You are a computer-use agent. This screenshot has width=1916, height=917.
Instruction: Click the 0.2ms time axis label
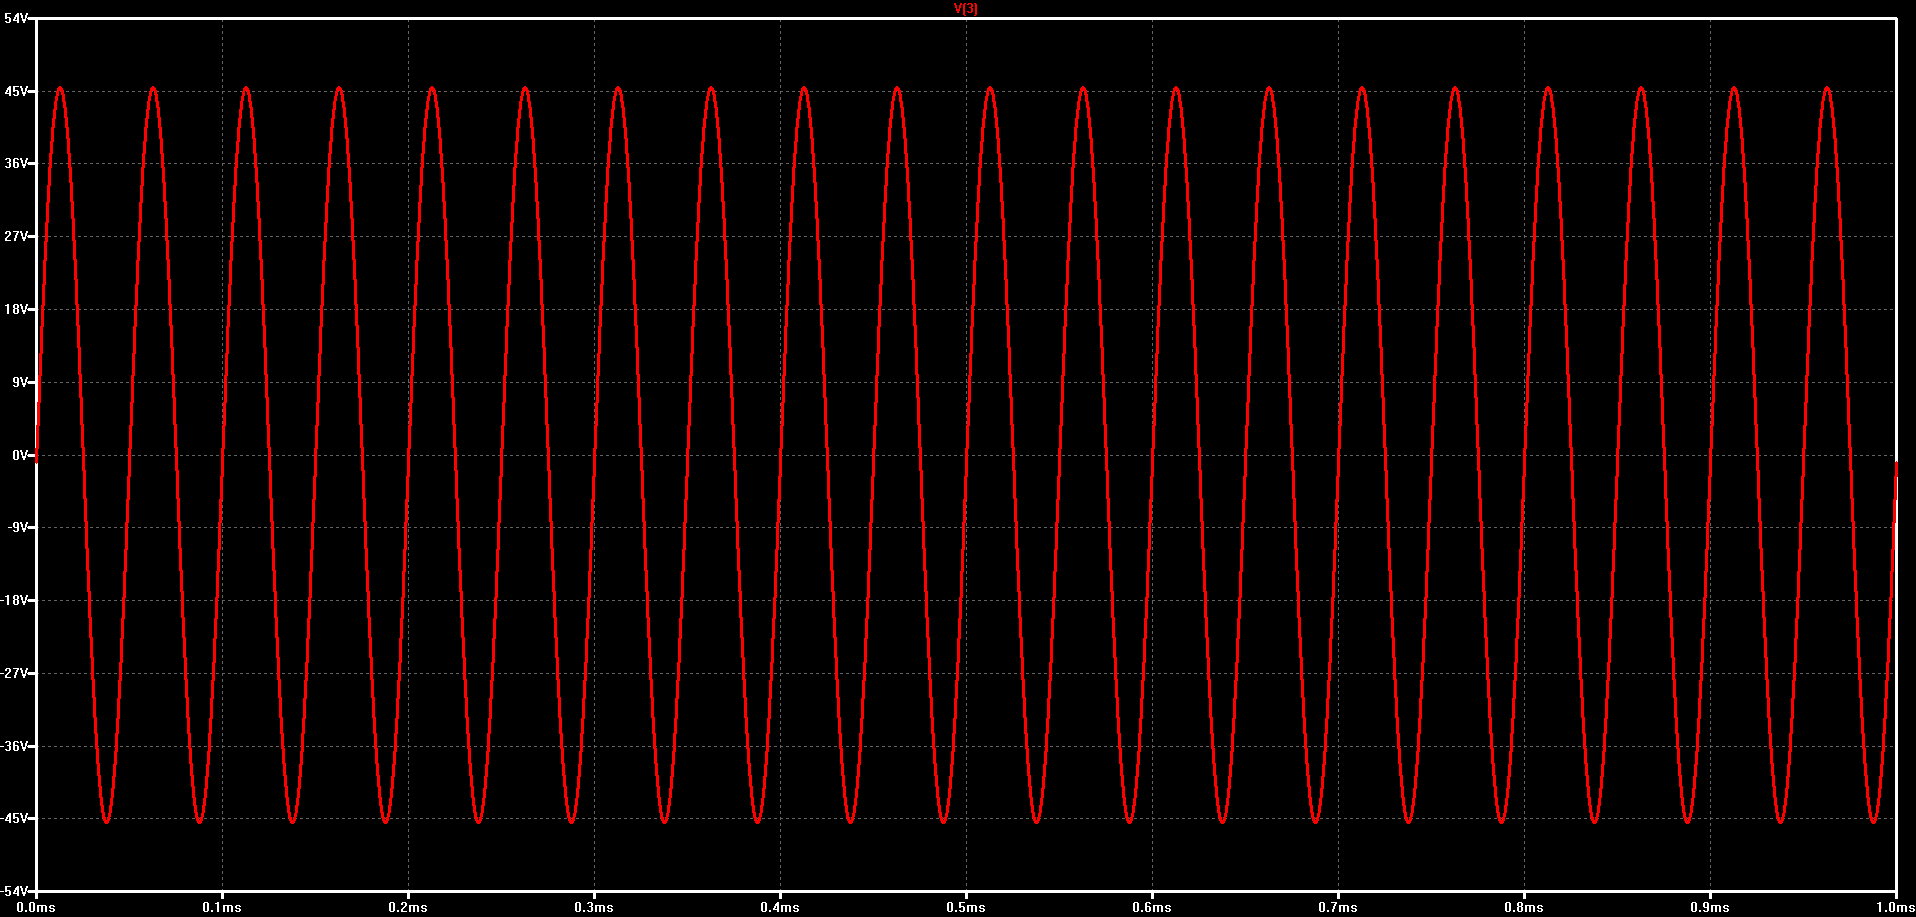[408, 908]
